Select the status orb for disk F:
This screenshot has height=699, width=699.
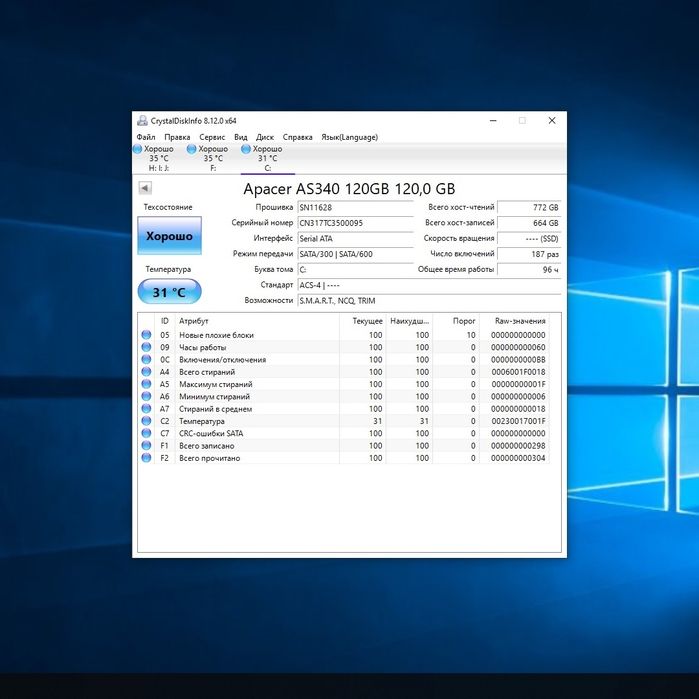tap(192, 149)
